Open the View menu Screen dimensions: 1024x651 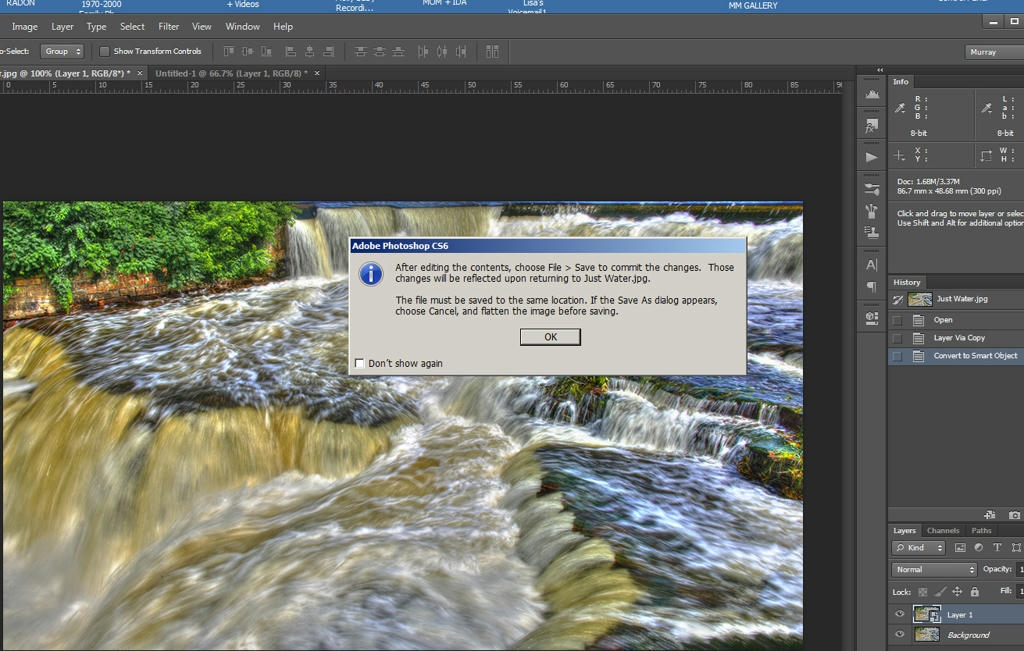pyautogui.click(x=201, y=27)
